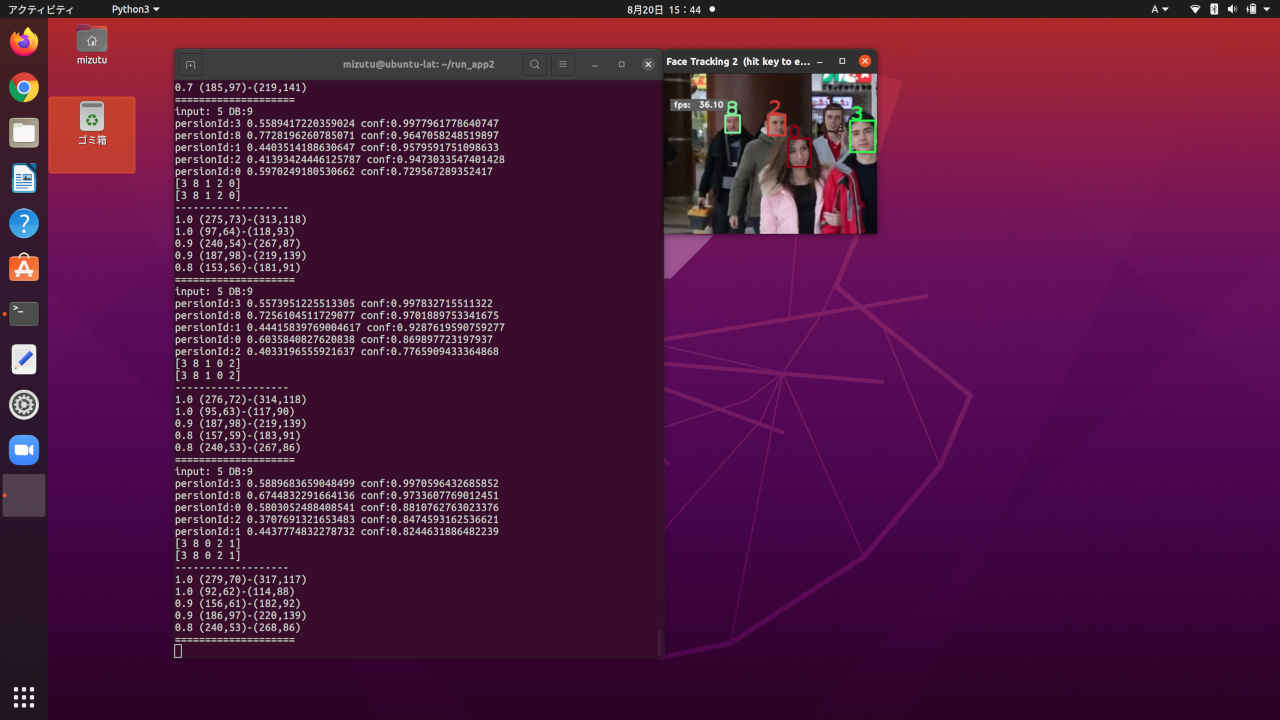The image size is (1280, 720).
Task: Open the Help icon in dock
Action: click(24, 223)
